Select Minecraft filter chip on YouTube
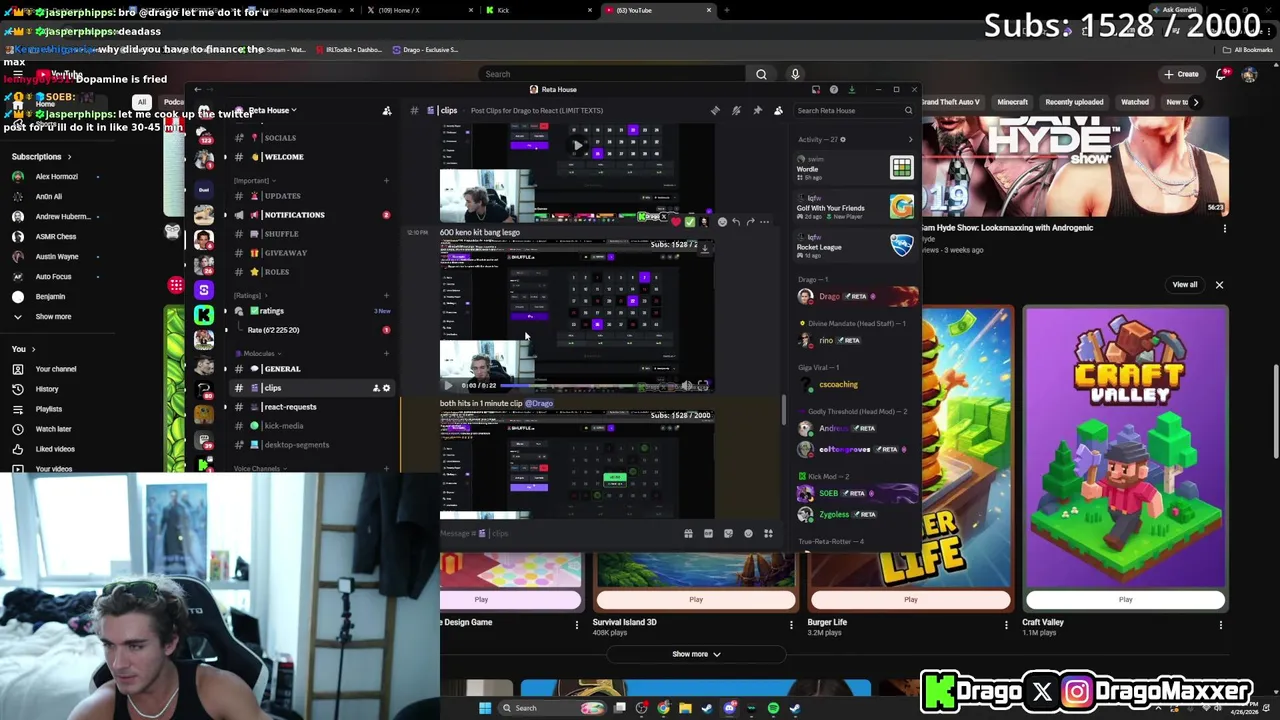1280x720 pixels. click(1012, 102)
